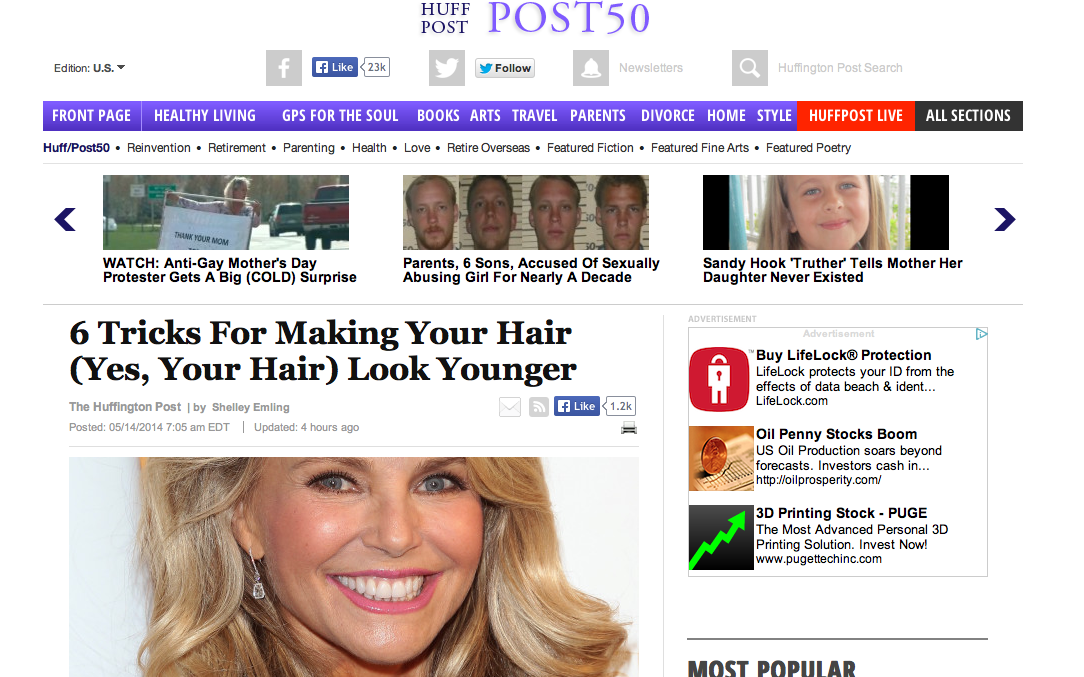The height and width of the screenshot is (677, 1084).
Task: Click the AdChoices icon on the advertisement
Action: (981, 334)
